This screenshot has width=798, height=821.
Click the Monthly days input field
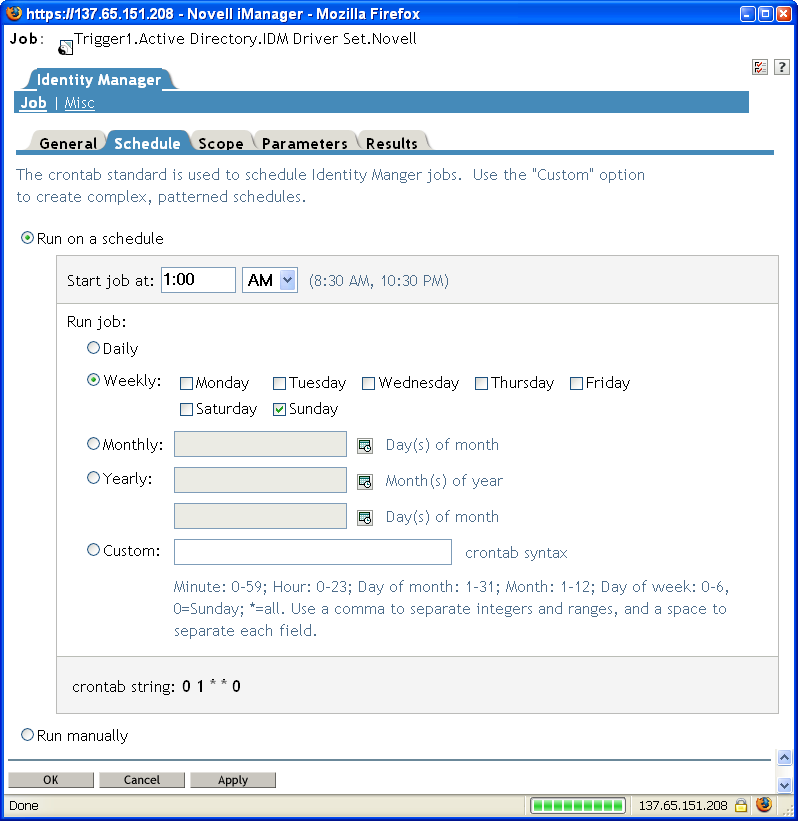click(260, 444)
